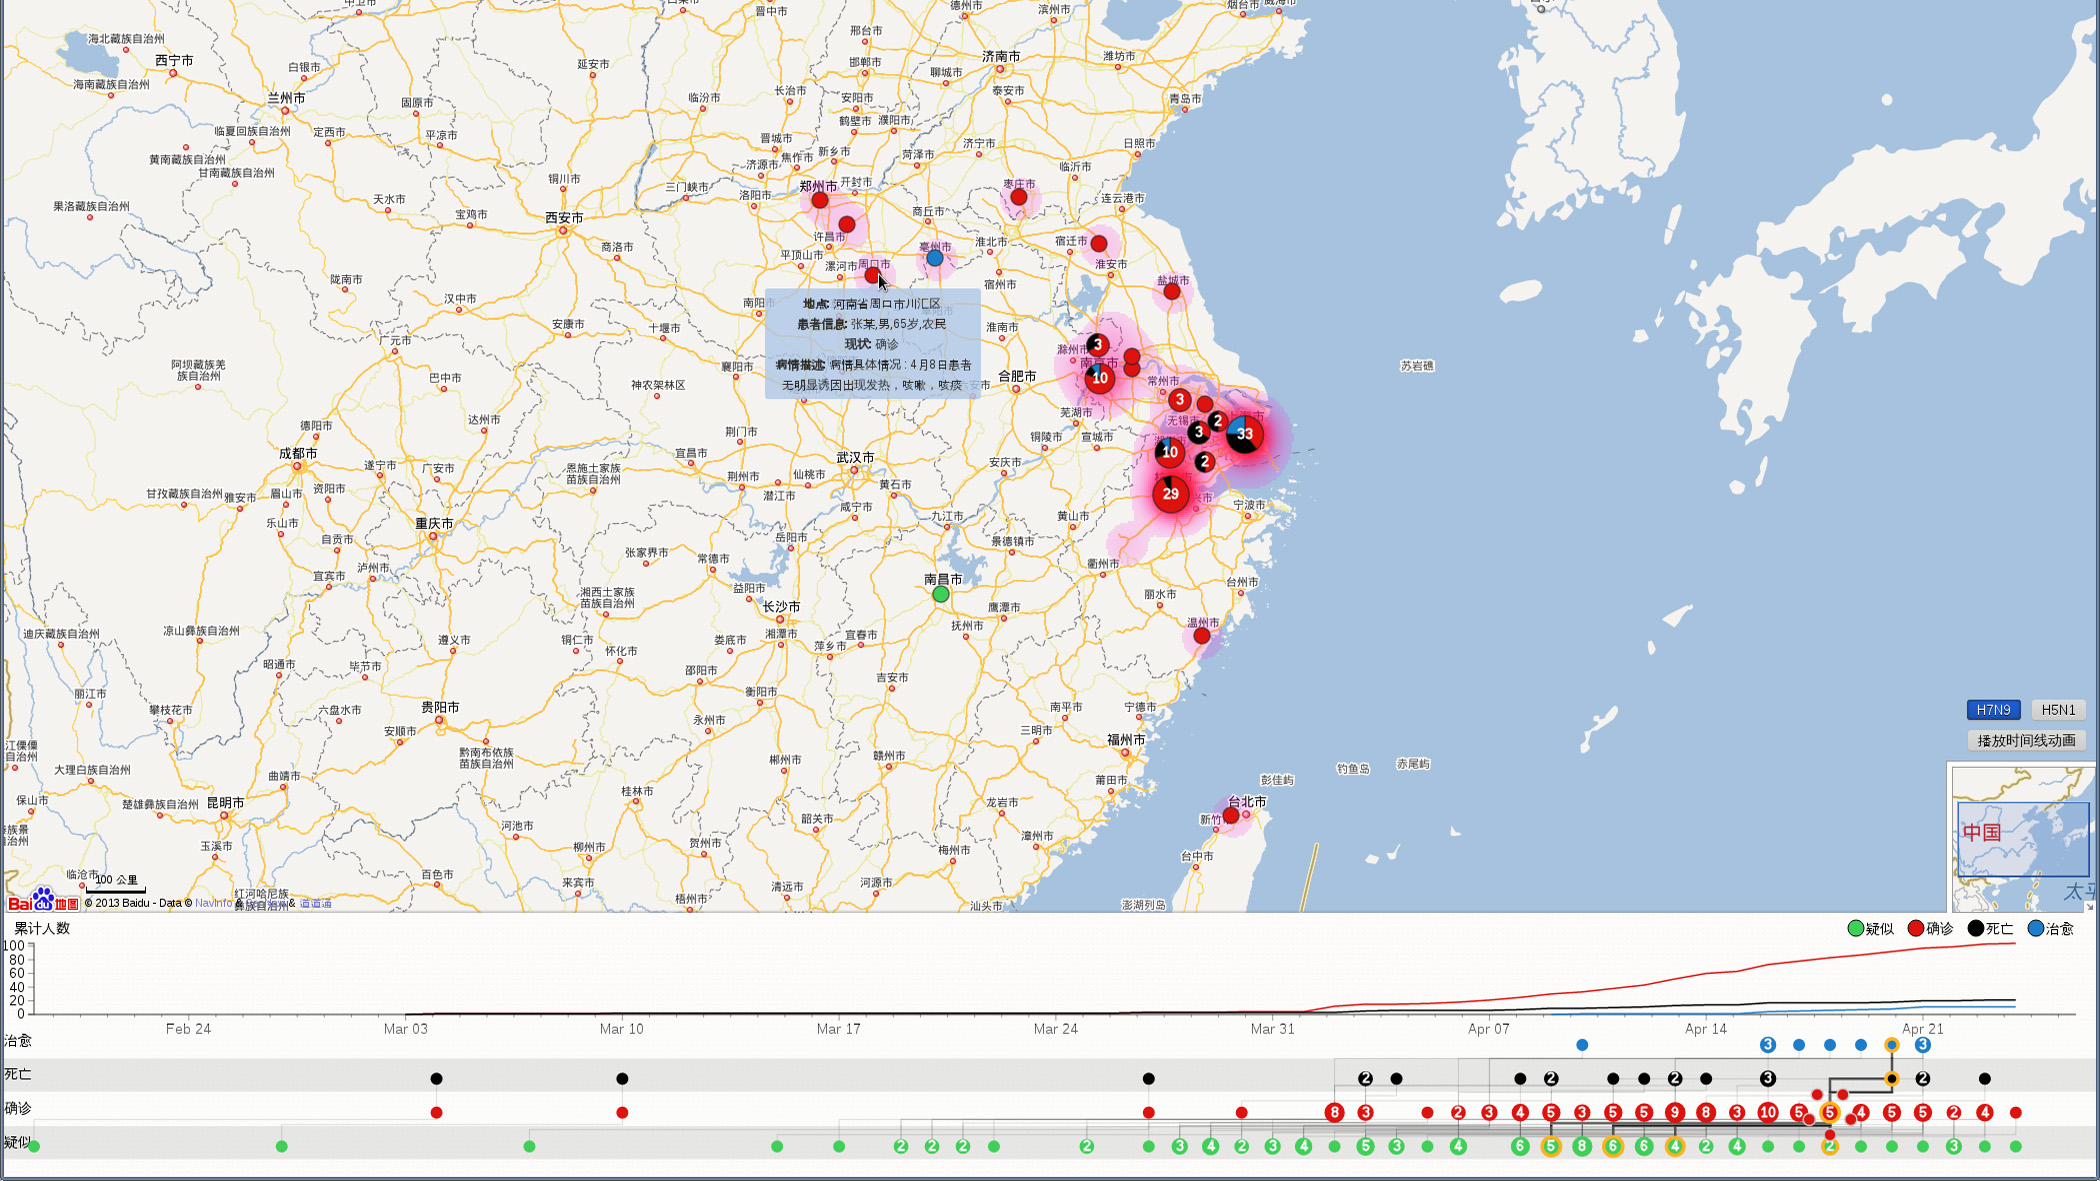Click the cluster marker labeled 33 near Shanghai

[x=1244, y=434]
